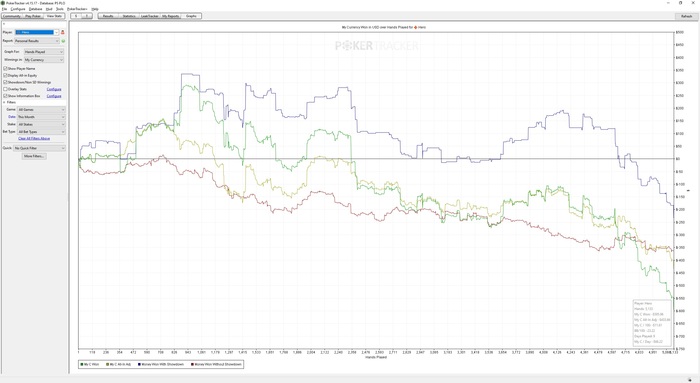Click the graph title above the chart
This screenshot has height=383, width=700.
383,27
